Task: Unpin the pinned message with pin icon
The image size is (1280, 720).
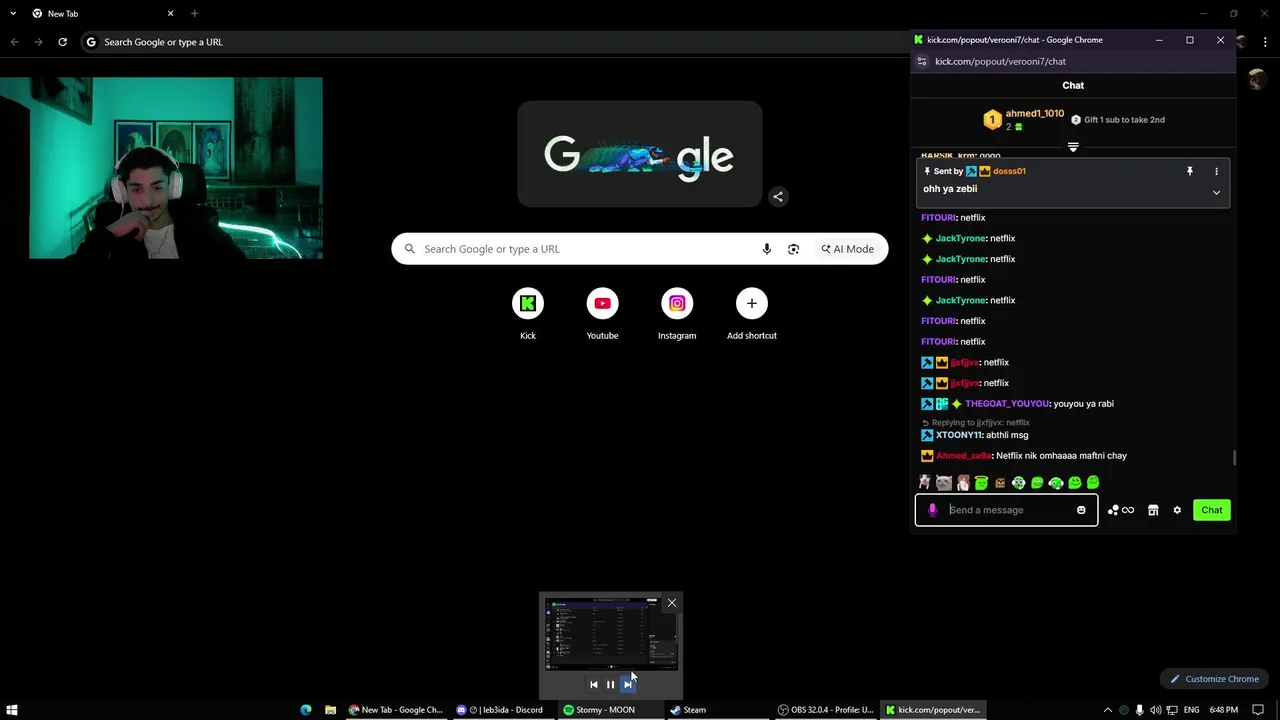Action: [x=1190, y=171]
